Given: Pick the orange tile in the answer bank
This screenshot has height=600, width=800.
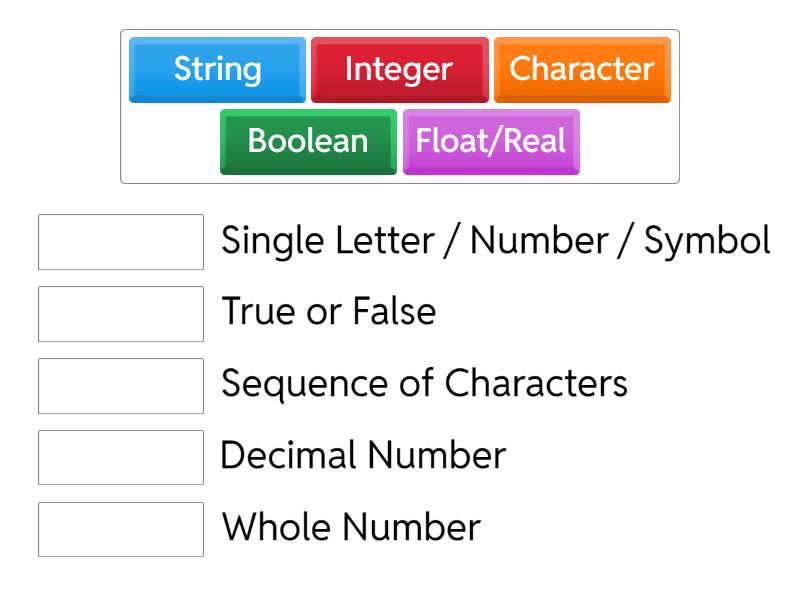Looking at the screenshot, I should click(x=582, y=70).
